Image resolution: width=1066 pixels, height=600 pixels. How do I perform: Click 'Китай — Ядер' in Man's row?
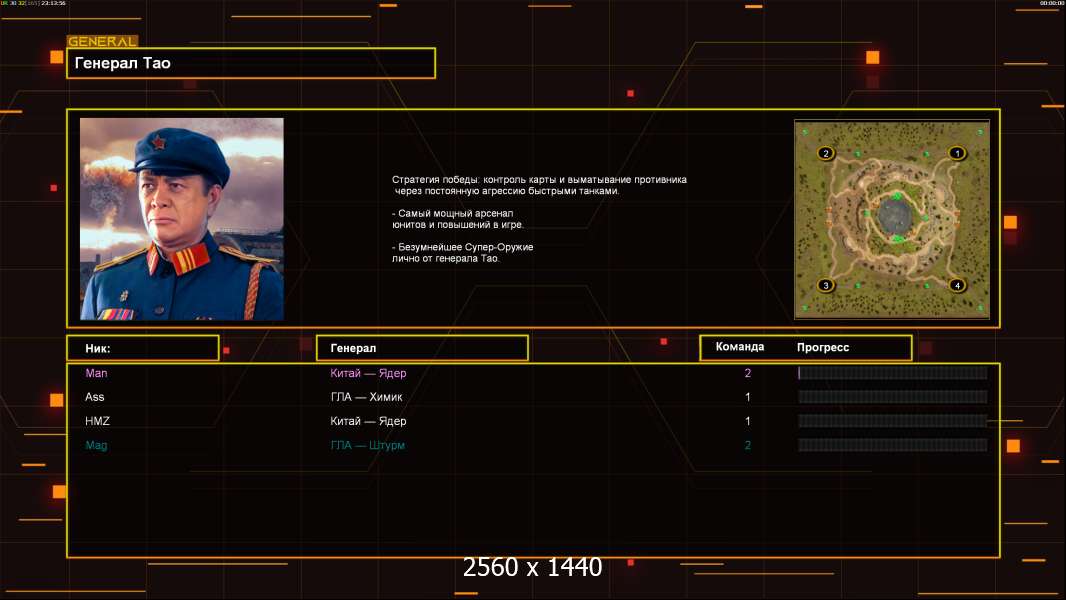[368, 373]
